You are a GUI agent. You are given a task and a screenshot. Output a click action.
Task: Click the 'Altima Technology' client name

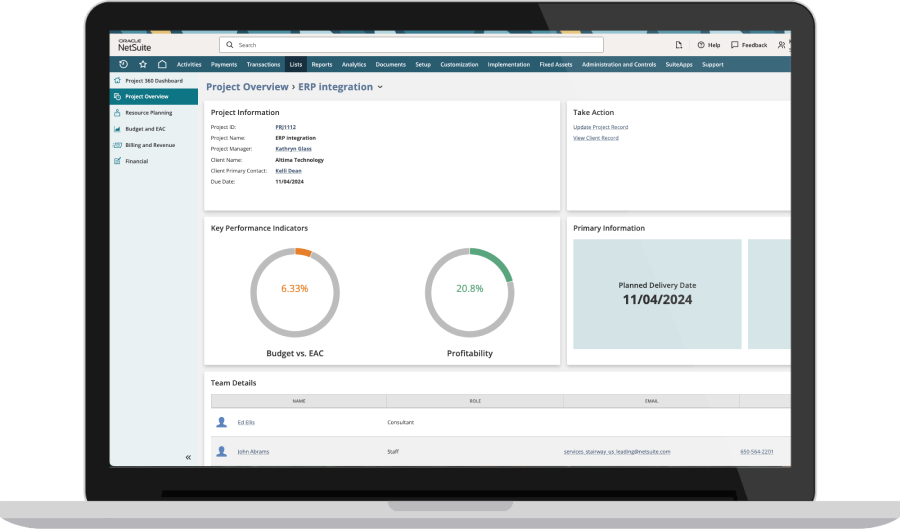pyautogui.click(x=300, y=160)
